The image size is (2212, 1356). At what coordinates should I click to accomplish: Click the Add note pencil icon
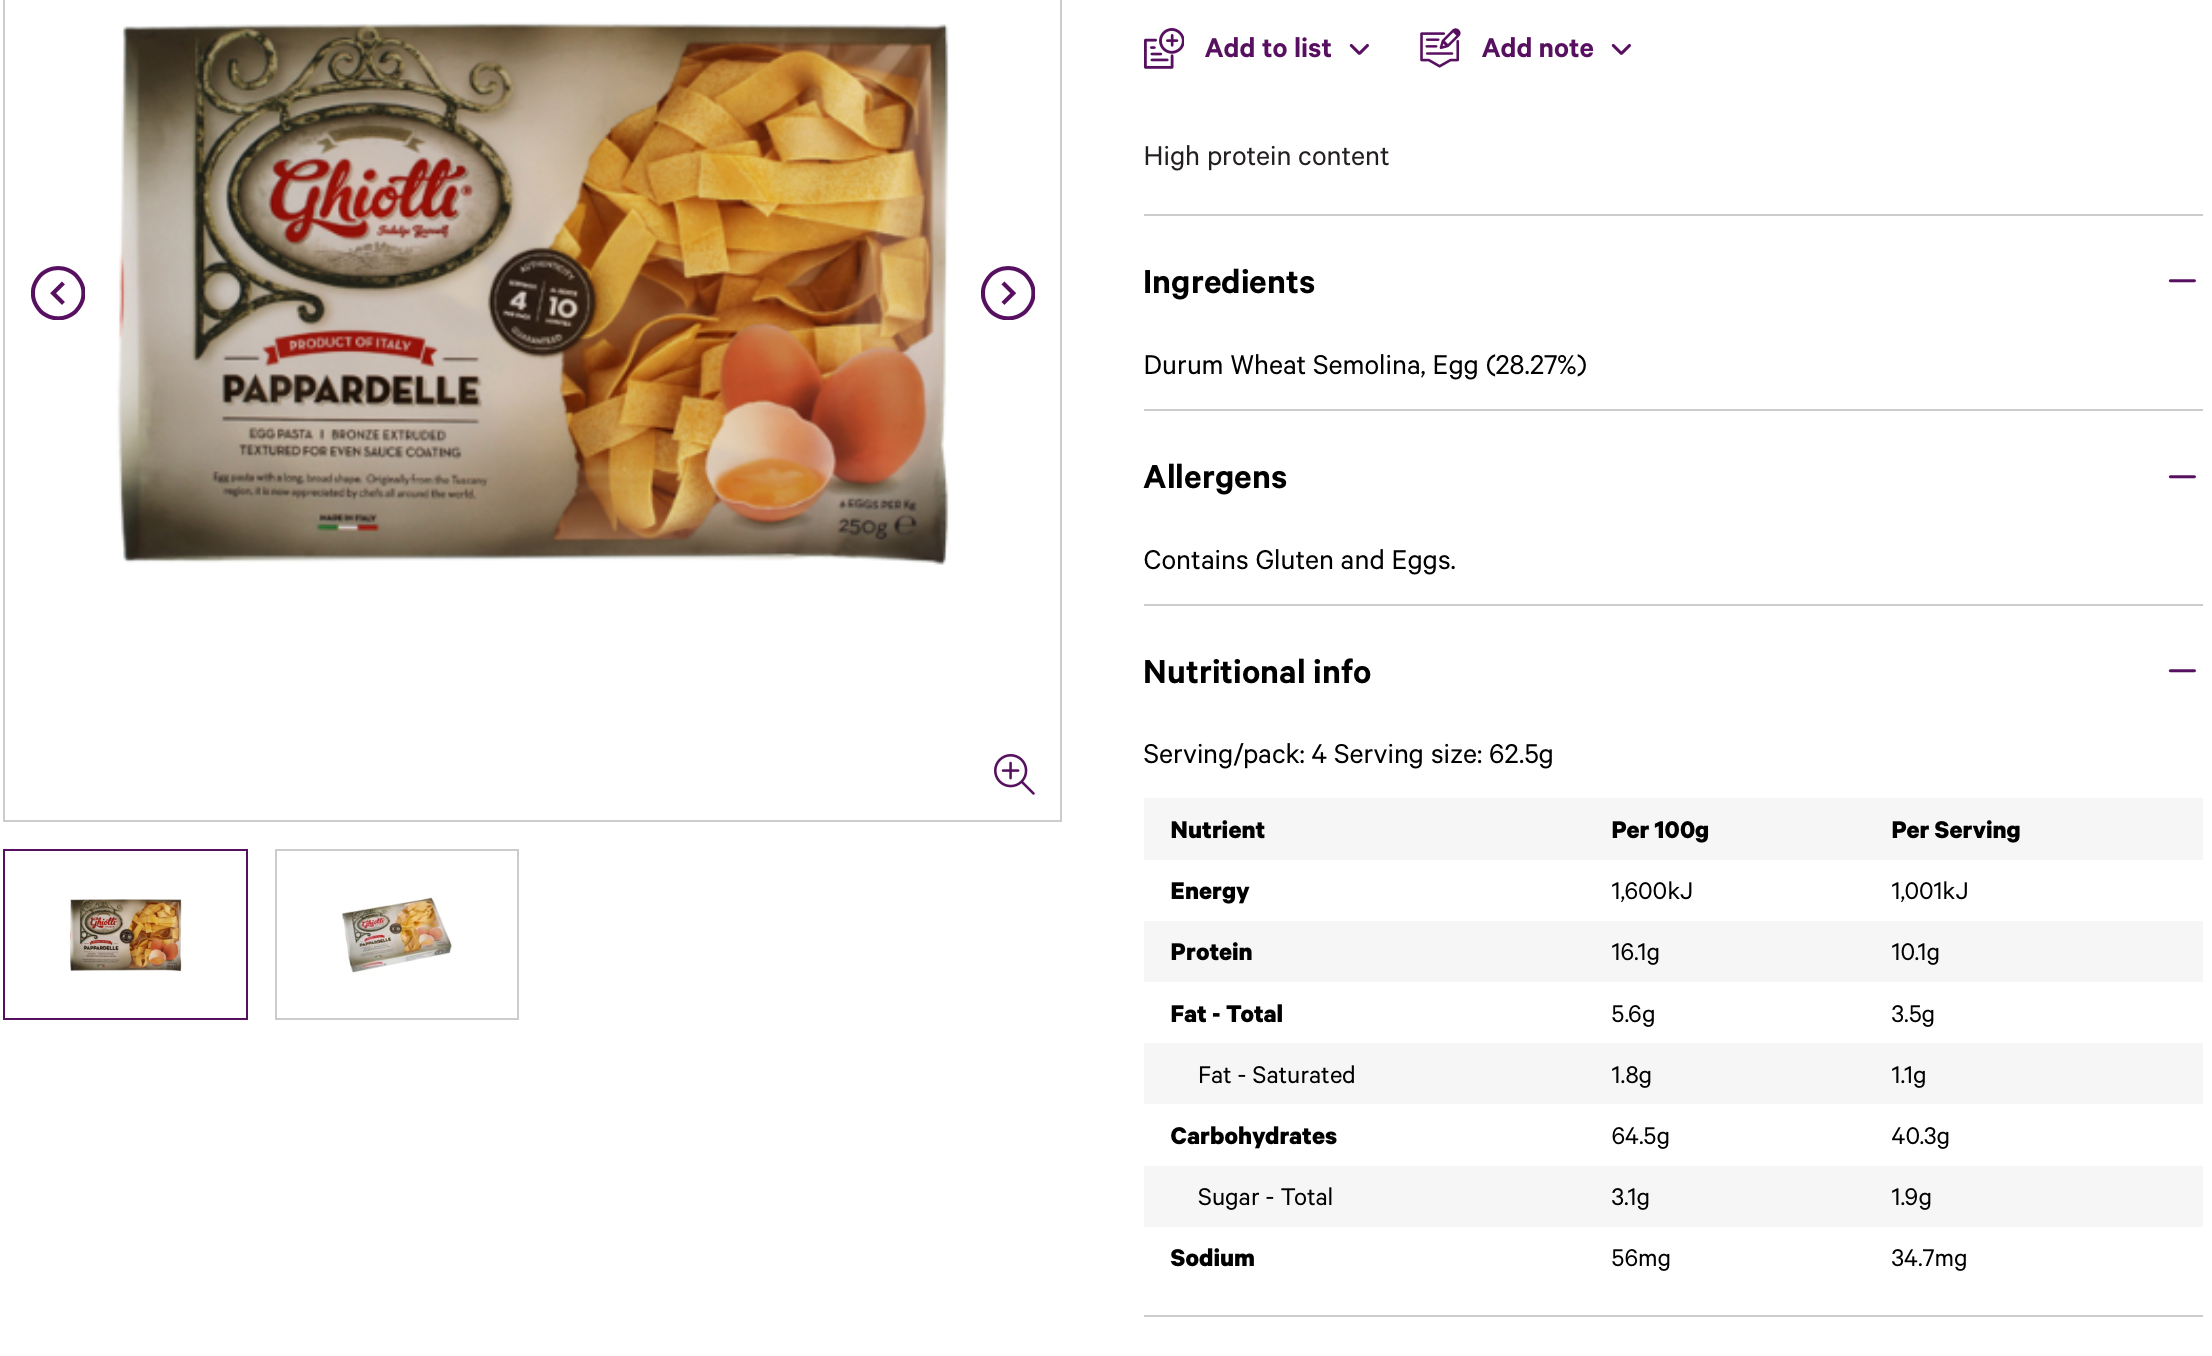[1440, 48]
